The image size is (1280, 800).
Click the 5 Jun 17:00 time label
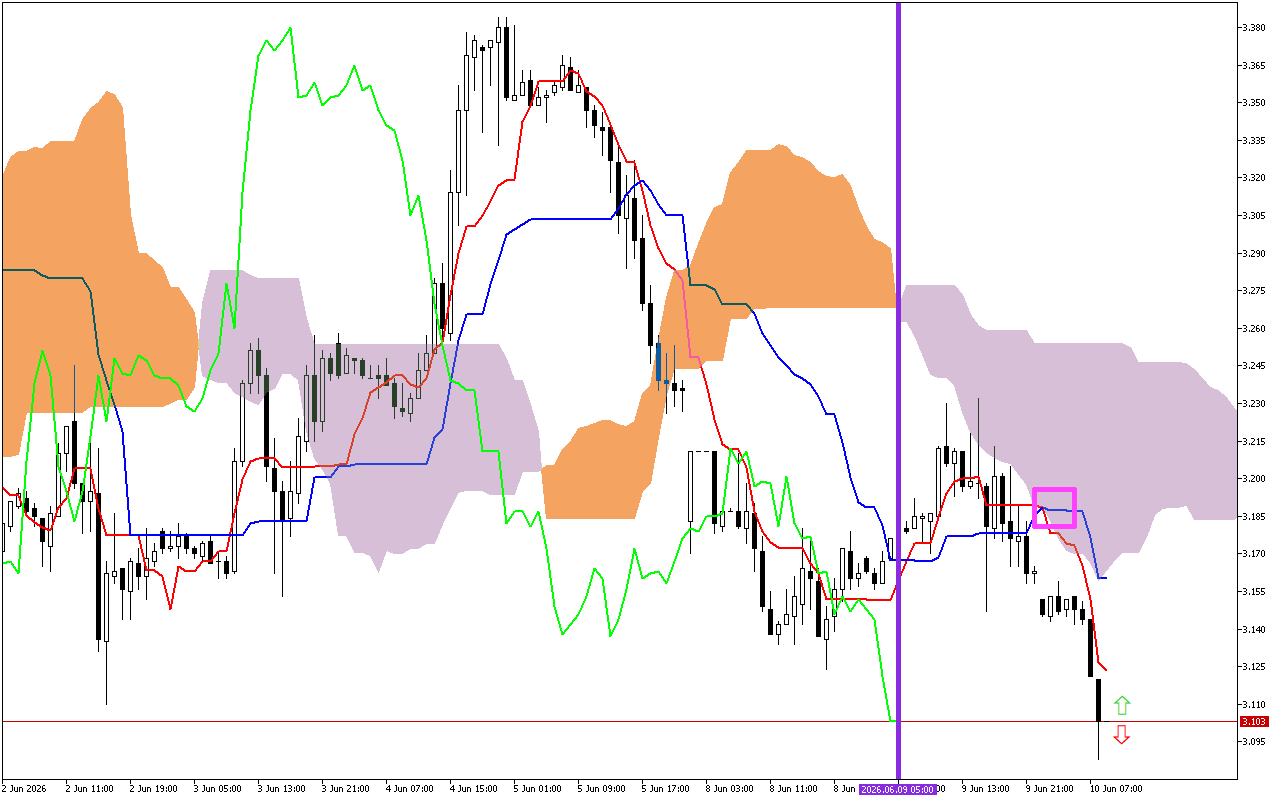(x=665, y=789)
